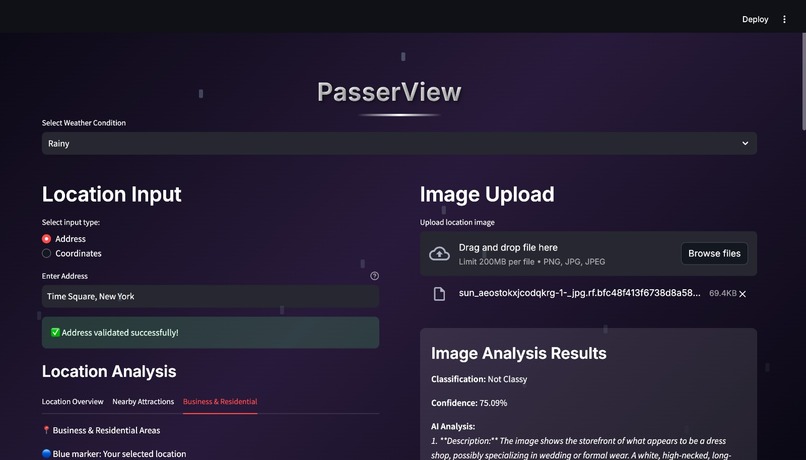Click the uploaded file document icon
The width and height of the screenshot is (806, 460).
(x=439, y=293)
